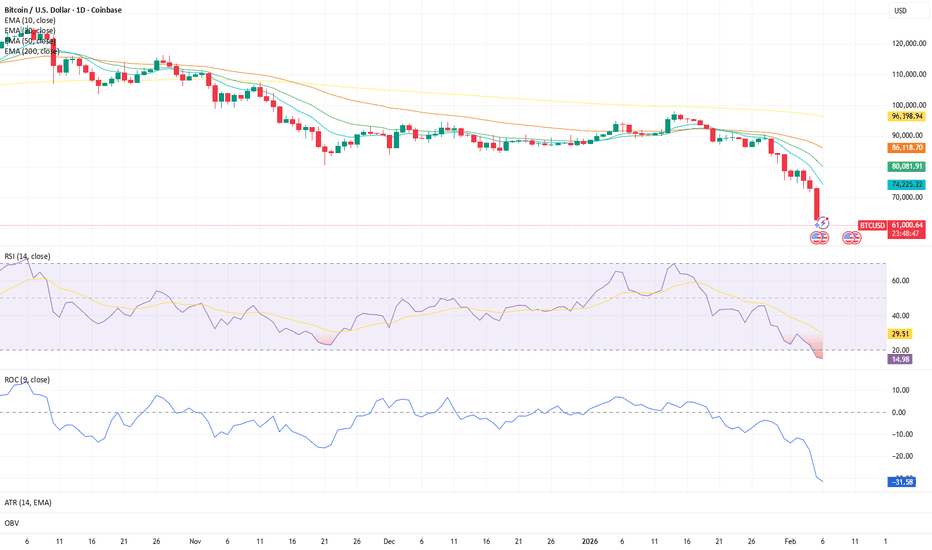Click the ROC zero line label 0.00
This screenshot has width=932, height=550.
899,412
